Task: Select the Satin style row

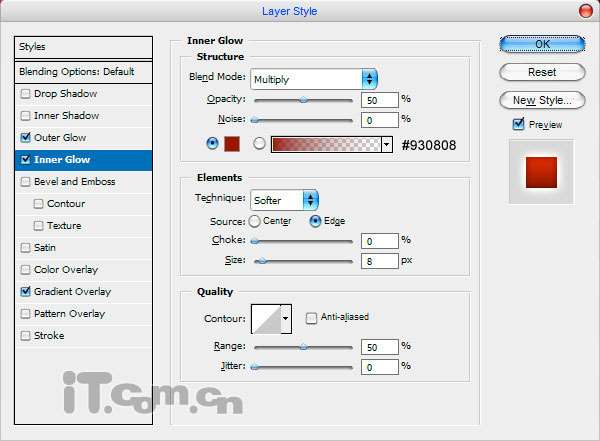Action: pyautogui.click(x=83, y=248)
